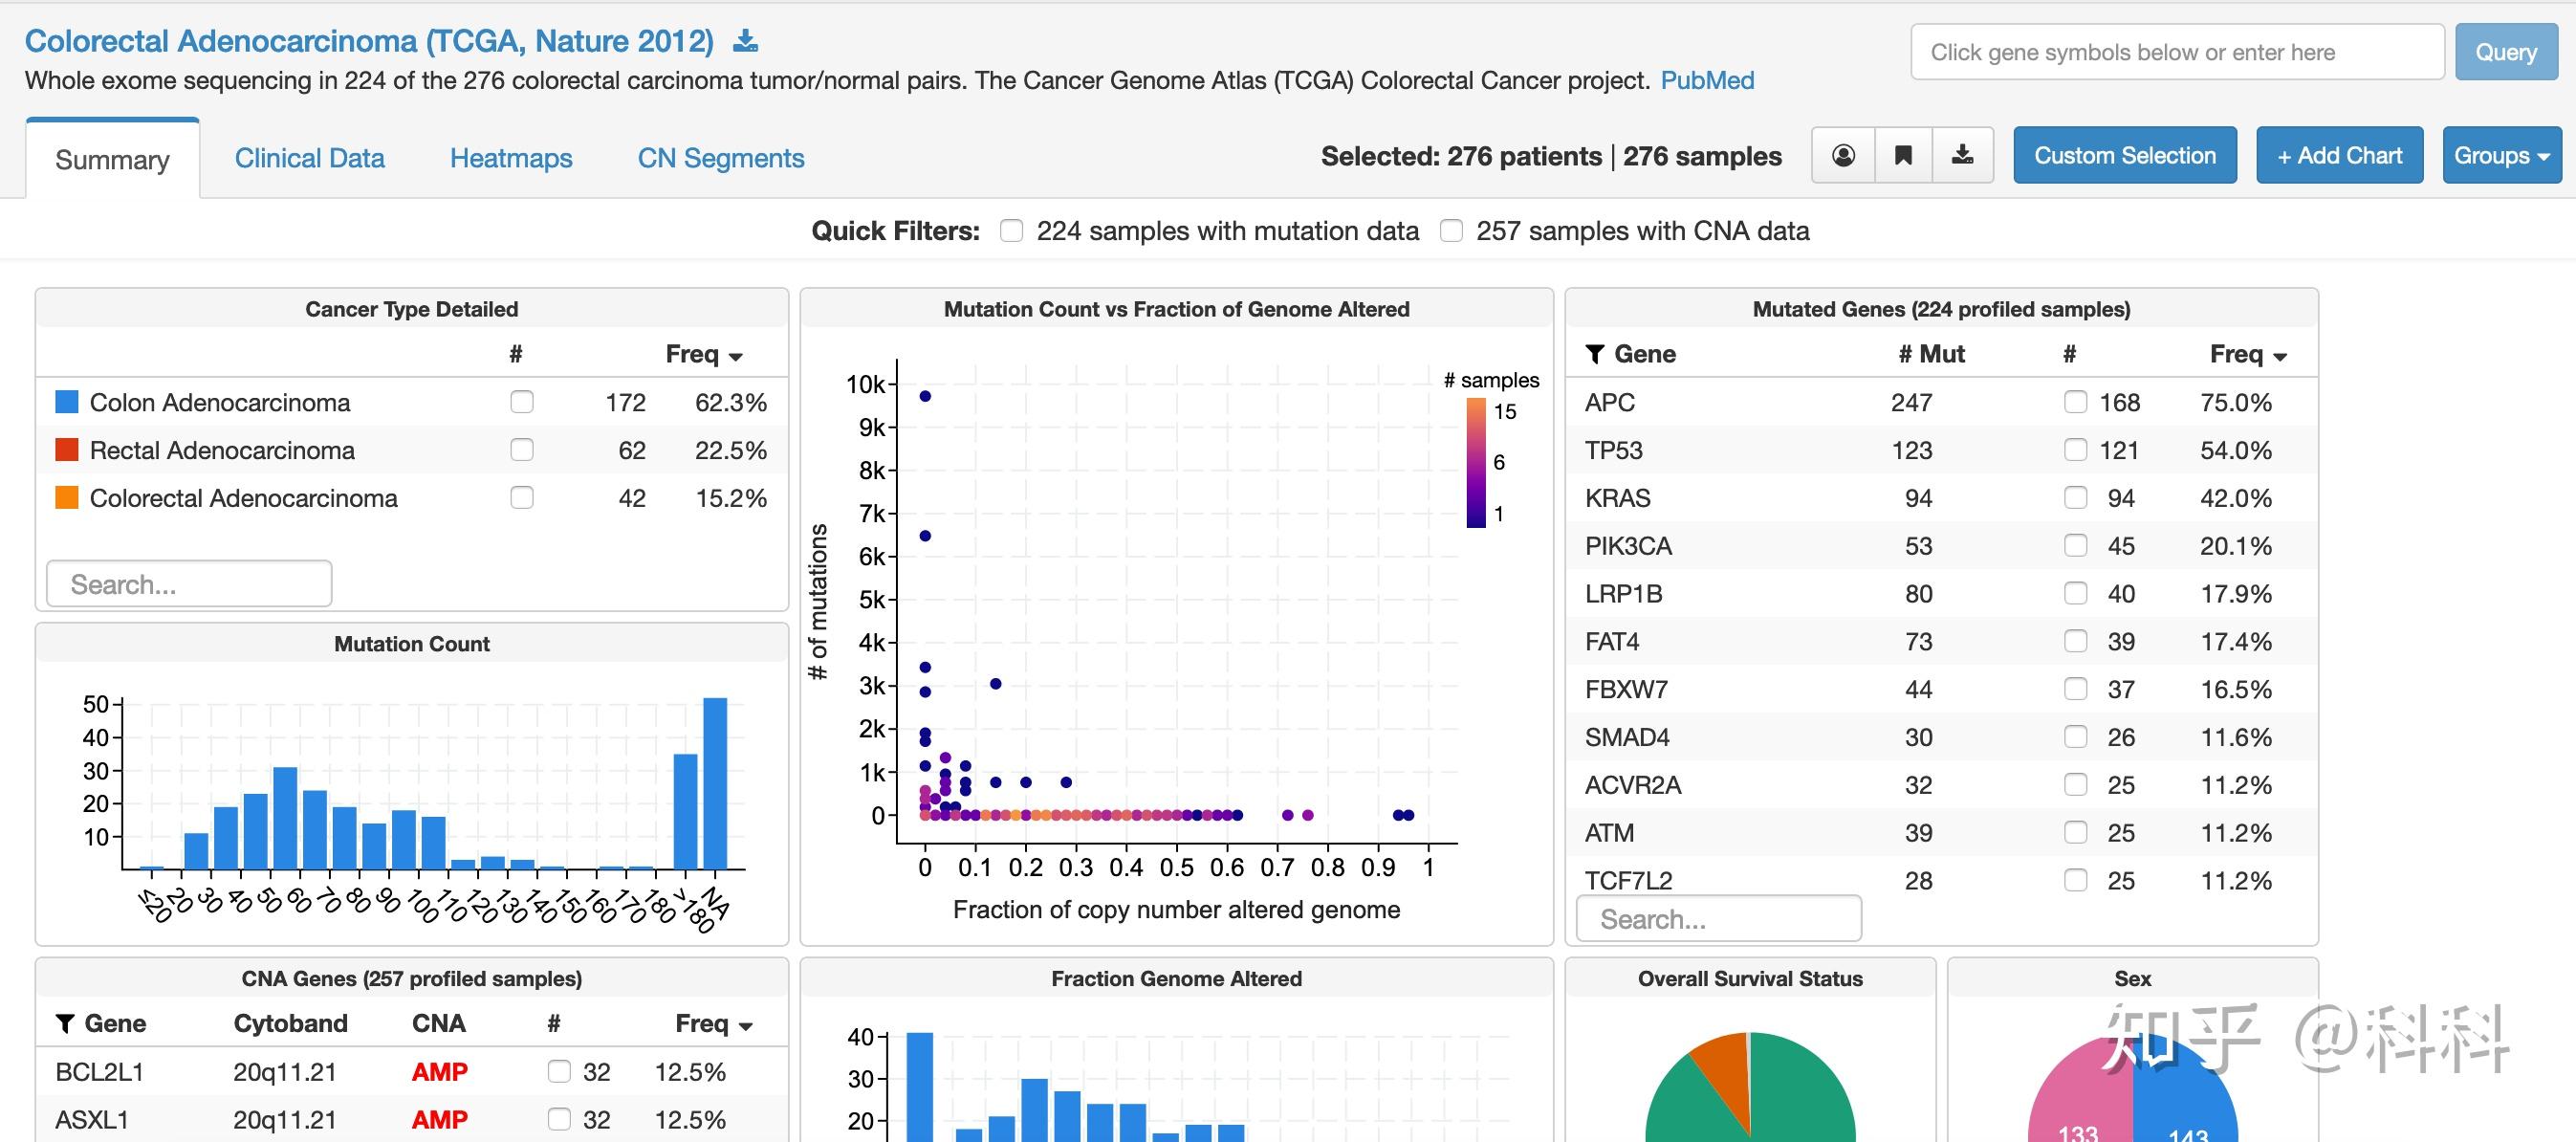
Task: Open the Groups dropdown
Action: pos(2501,155)
